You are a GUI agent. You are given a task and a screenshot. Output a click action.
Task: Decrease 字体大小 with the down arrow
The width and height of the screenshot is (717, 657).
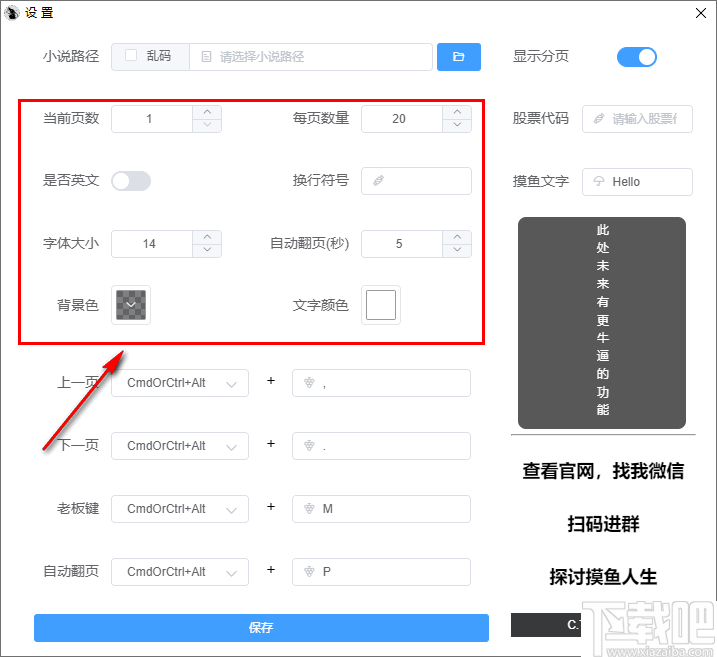pyautogui.click(x=207, y=250)
